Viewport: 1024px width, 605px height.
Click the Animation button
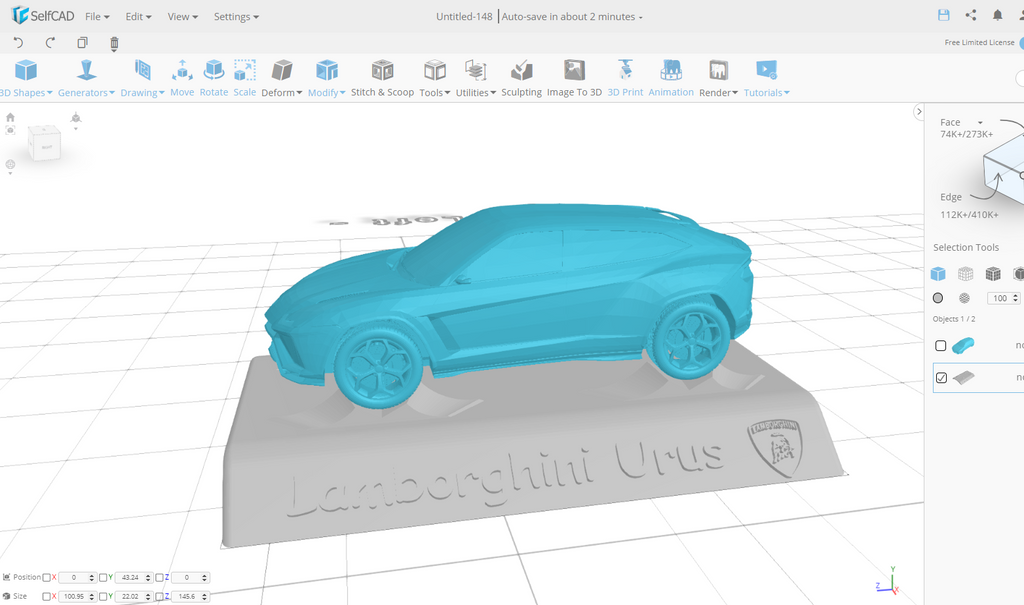click(671, 78)
